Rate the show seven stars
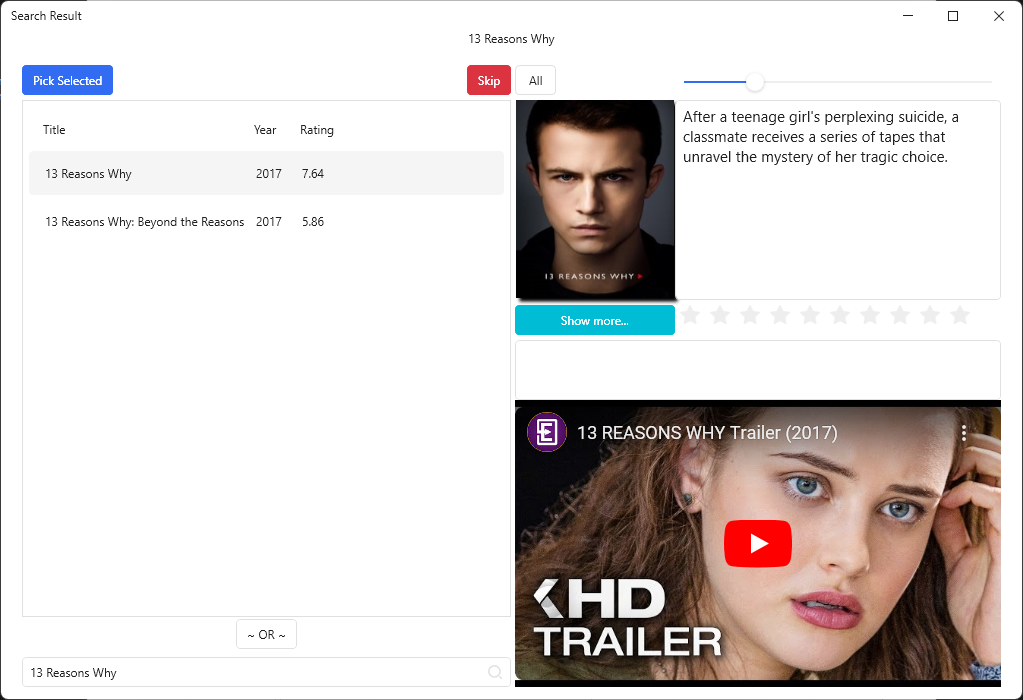This screenshot has height=700, width=1023. click(870, 316)
